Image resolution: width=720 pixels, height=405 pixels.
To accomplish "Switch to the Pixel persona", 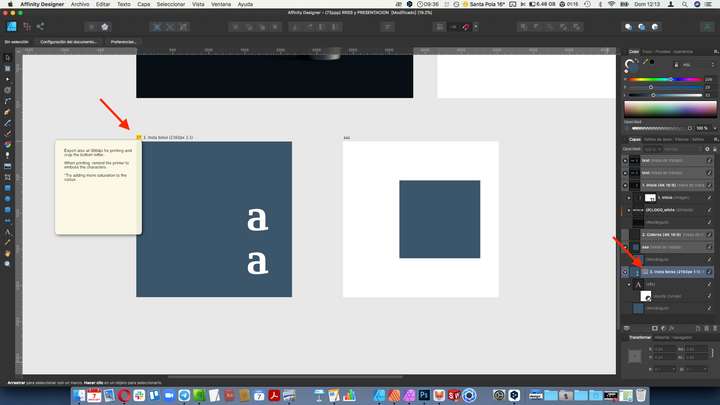I will pyautogui.click(x=27, y=27).
